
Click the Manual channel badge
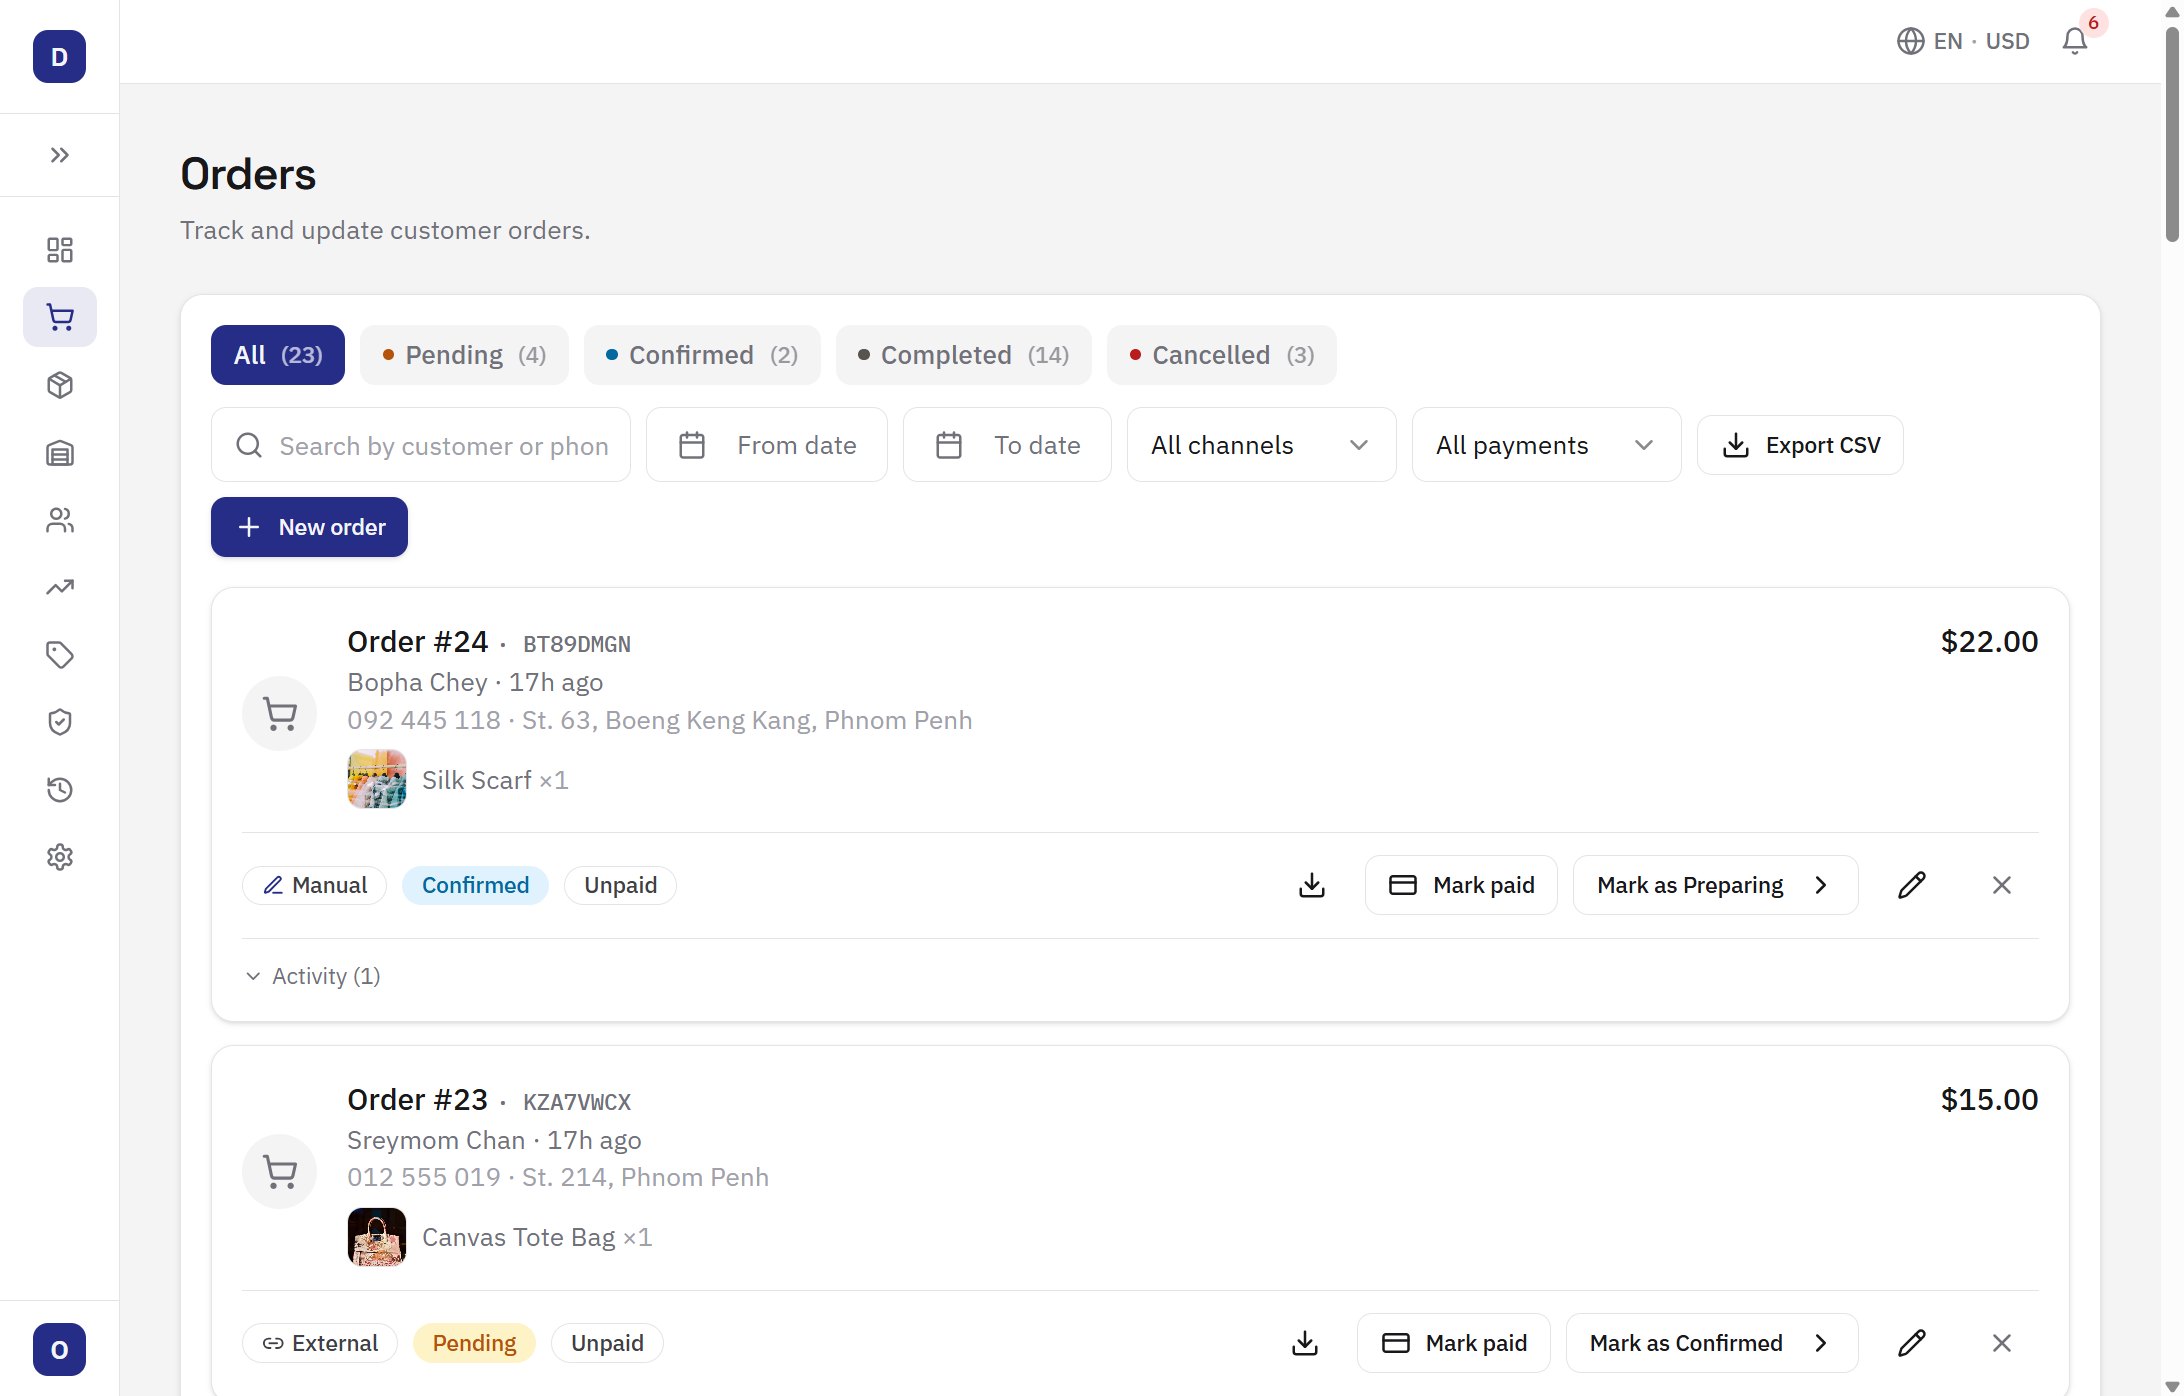pyautogui.click(x=315, y=885)
